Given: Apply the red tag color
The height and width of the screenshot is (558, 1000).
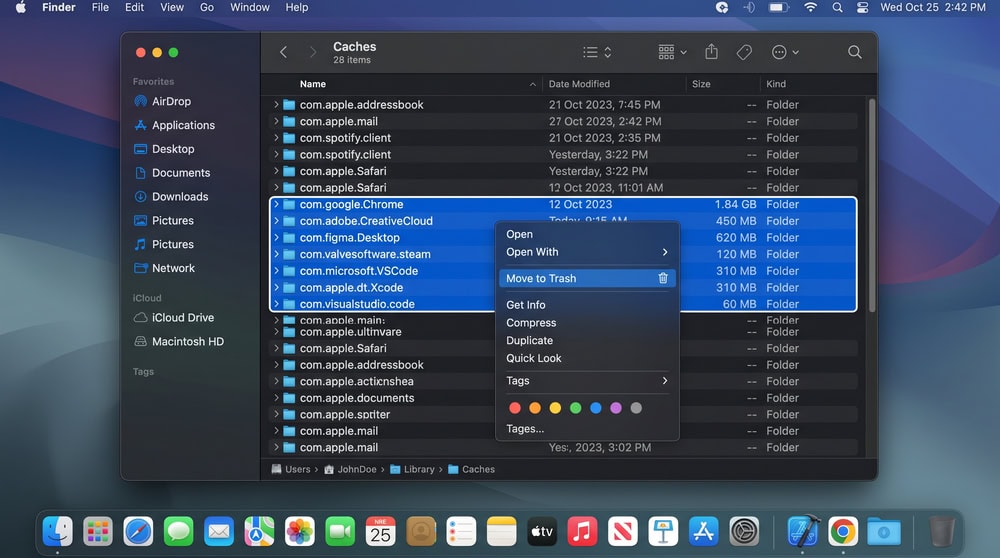Looking at the screenshot, I should point(515,408).
